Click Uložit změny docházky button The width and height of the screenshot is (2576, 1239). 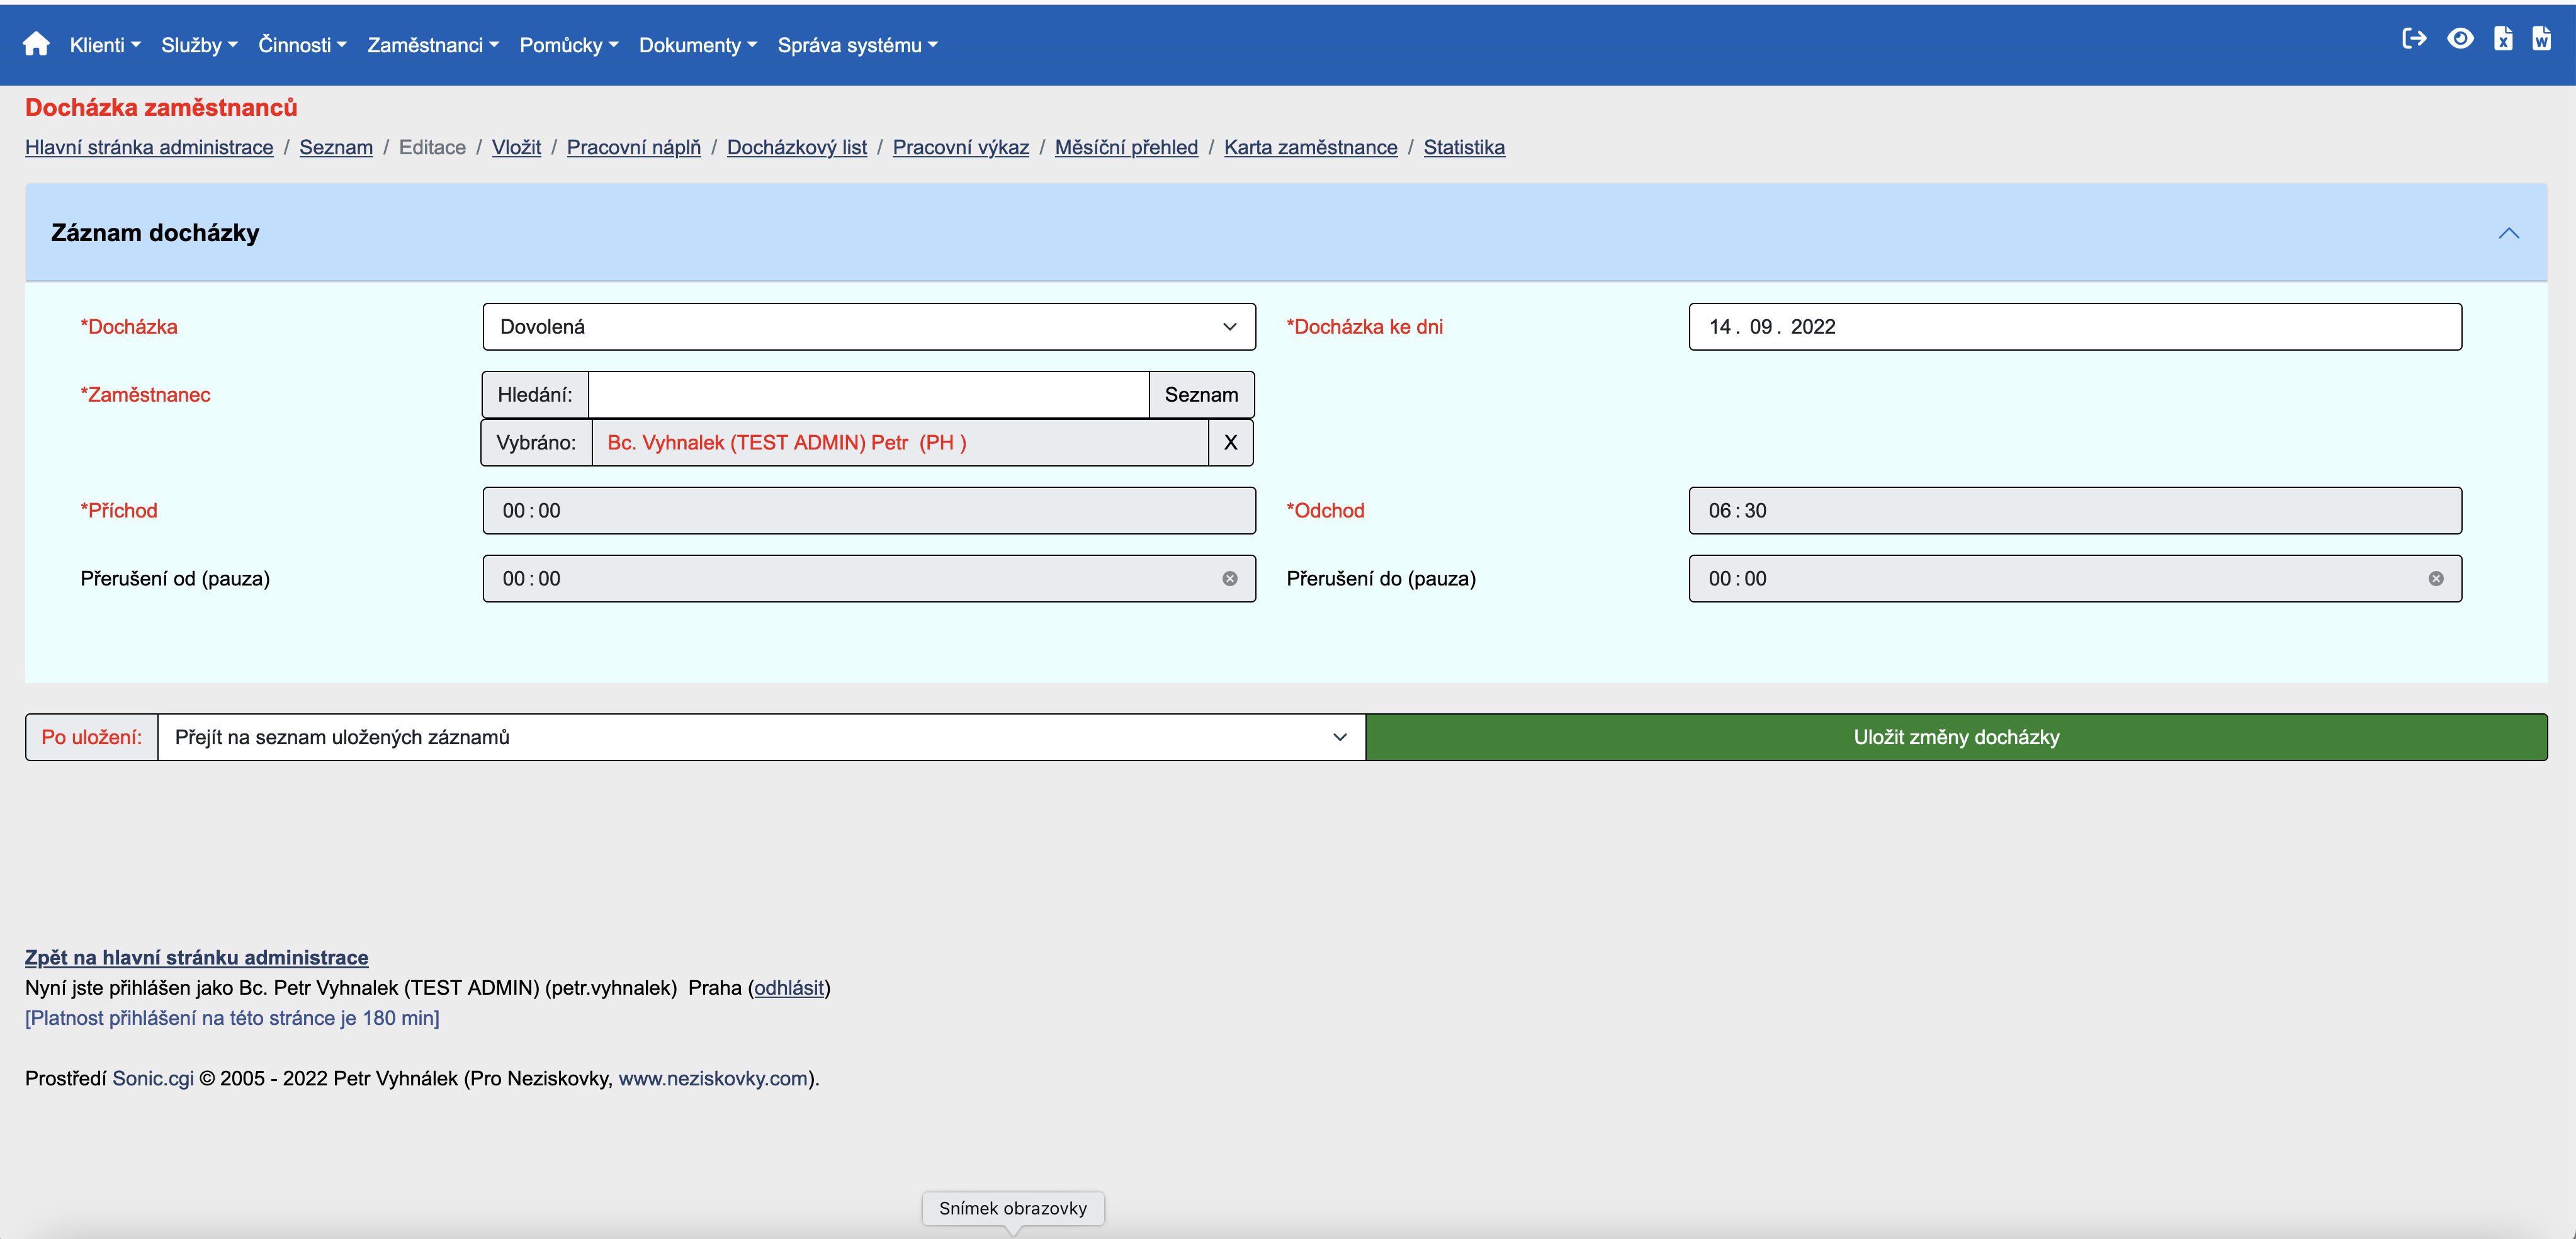click(x=1955, y=737)
